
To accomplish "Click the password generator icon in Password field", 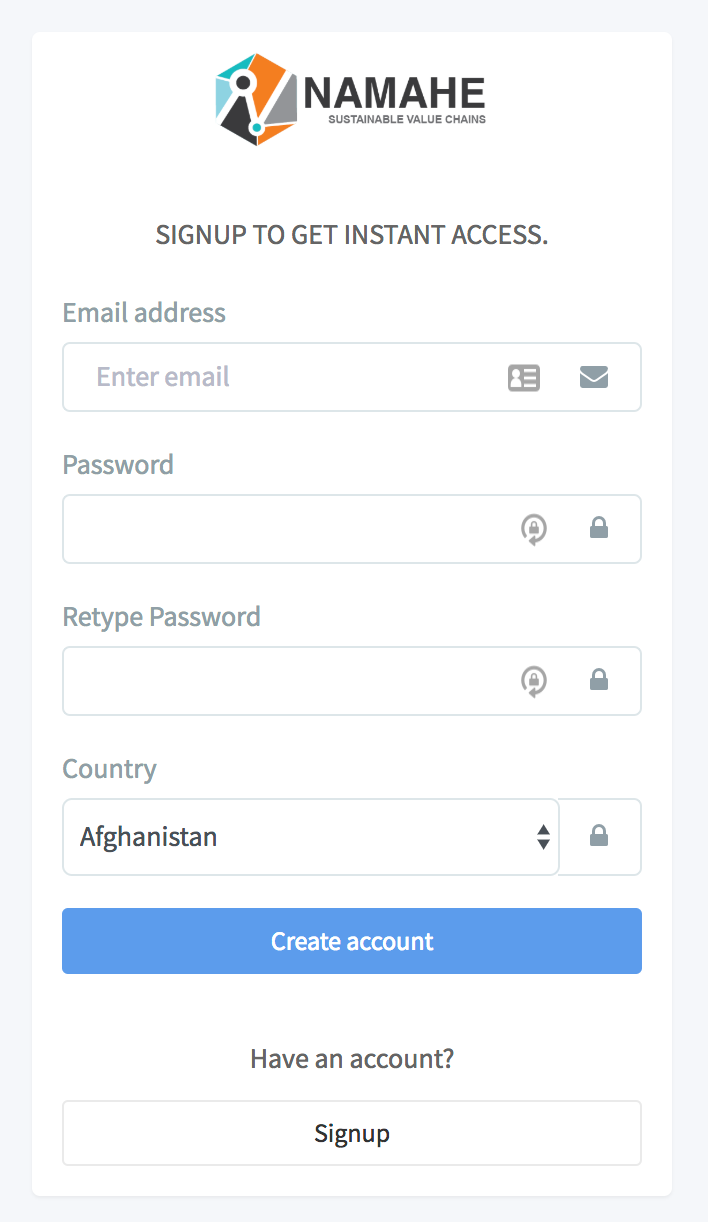I will pos(534,528).
